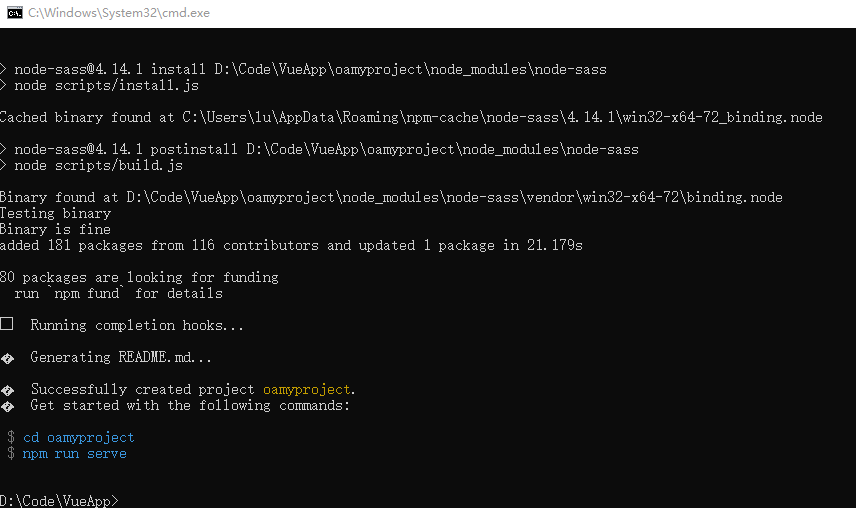Click the 80 packages are looking for funding line
Image resolution: width=856 pixels, height=508 pixels.
pos(140,278)
